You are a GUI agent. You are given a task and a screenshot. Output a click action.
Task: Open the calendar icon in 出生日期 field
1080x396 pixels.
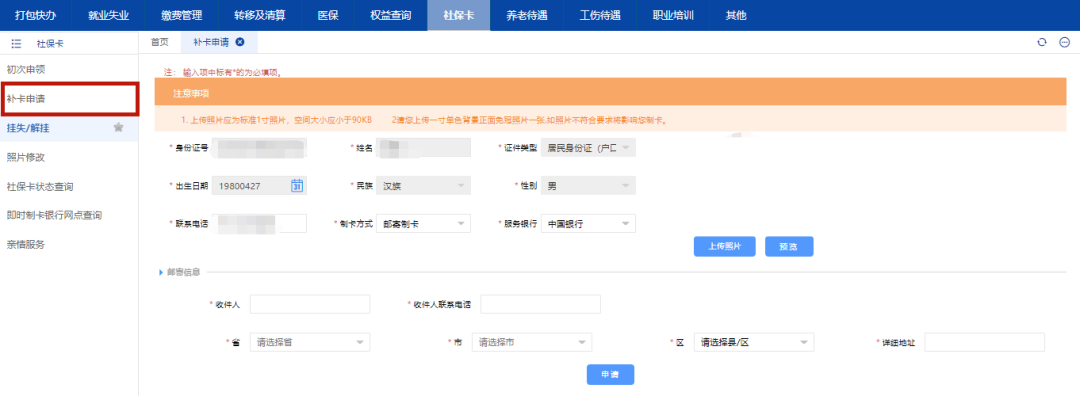pyautogui.click(x=297, y=185)
